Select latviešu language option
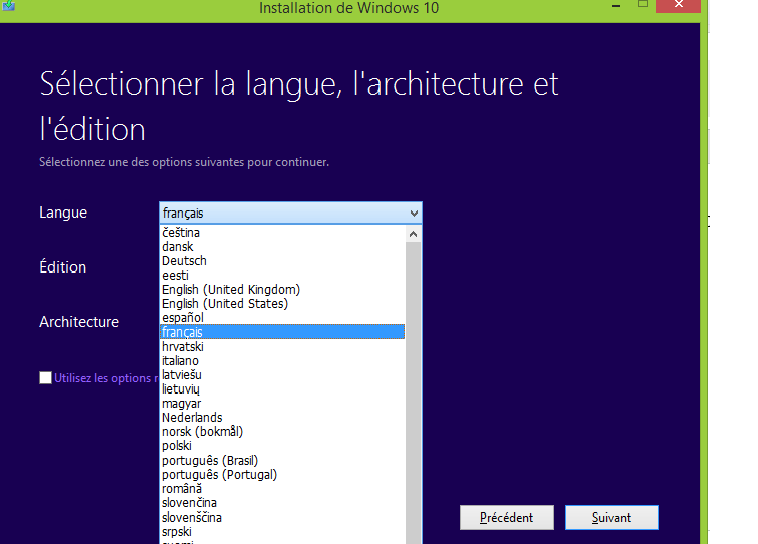The image size is (758, 544). (x=282, y=375)
